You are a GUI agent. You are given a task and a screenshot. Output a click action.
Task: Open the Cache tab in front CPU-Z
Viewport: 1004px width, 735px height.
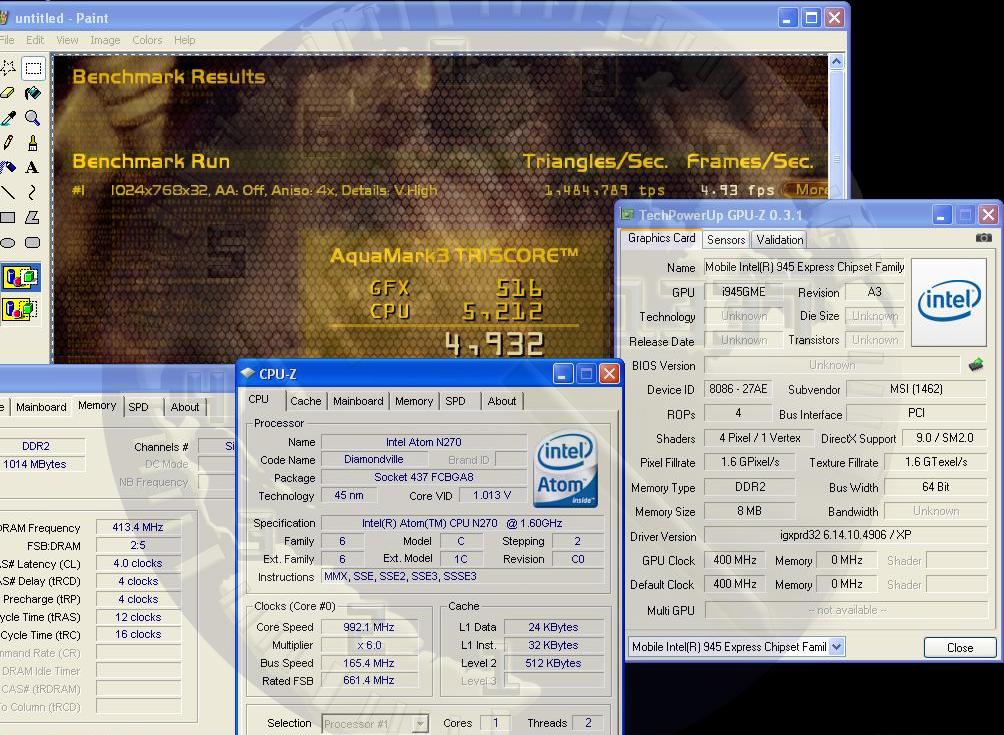[305, 401]
